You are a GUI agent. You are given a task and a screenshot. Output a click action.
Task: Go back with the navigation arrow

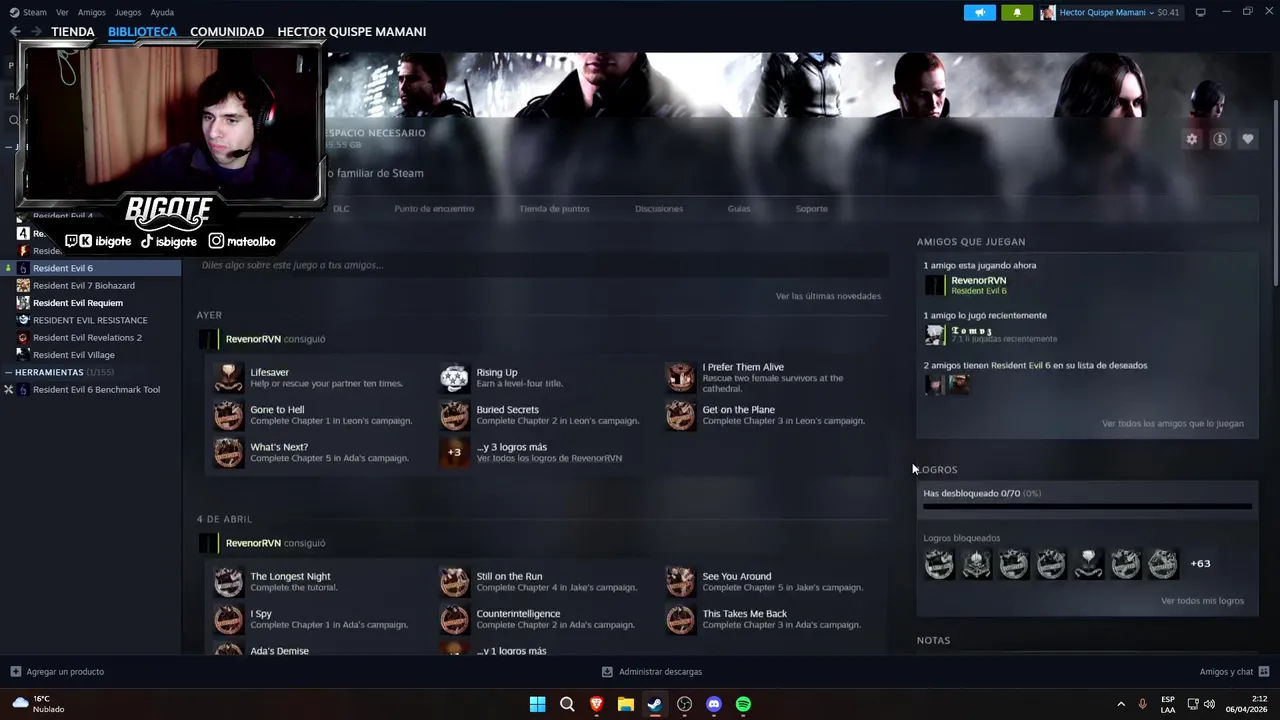15,32
